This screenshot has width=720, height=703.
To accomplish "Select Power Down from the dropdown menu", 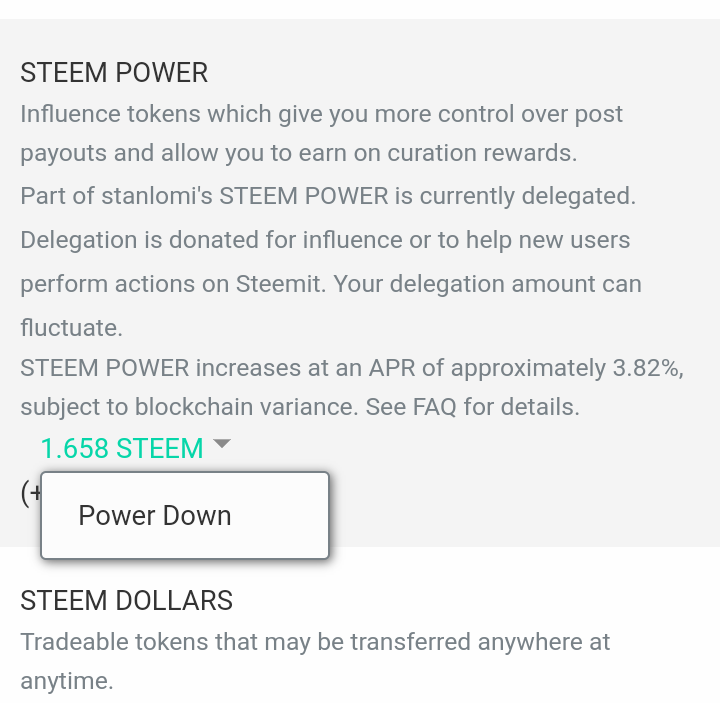I will coord(155,515).
